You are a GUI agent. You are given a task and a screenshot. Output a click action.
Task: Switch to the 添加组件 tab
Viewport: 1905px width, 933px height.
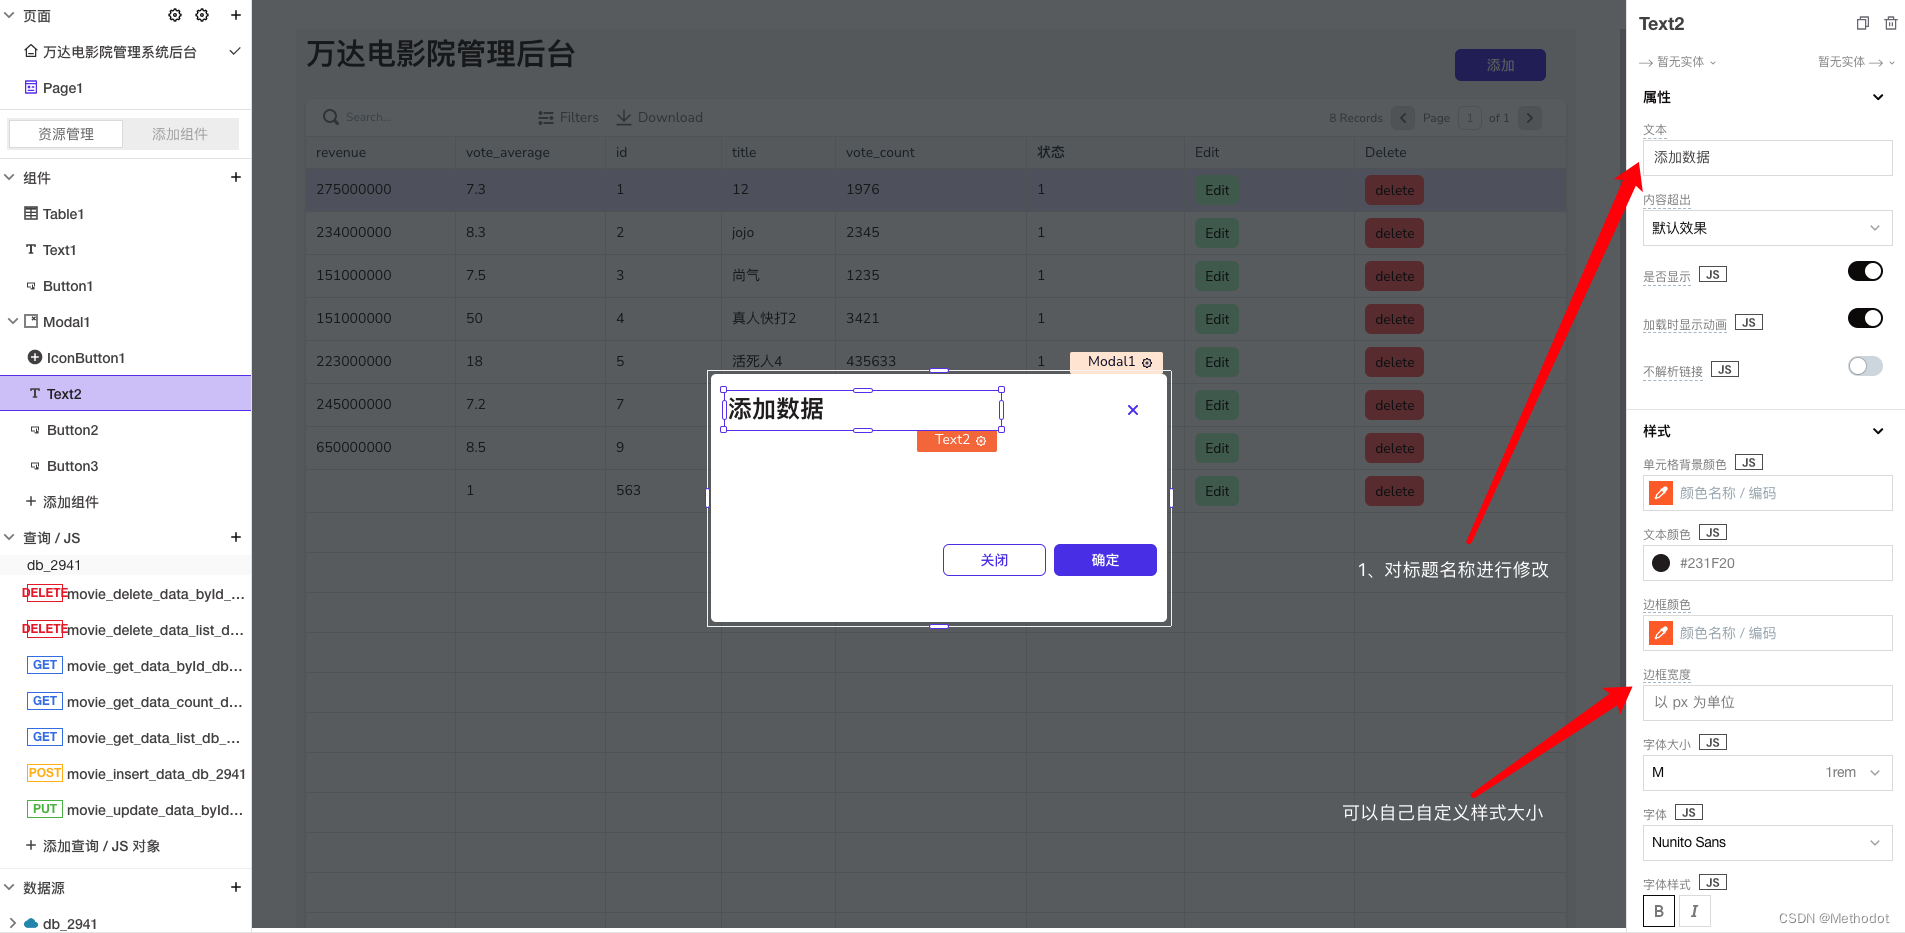pyautogui.click(x=180, y=134)
